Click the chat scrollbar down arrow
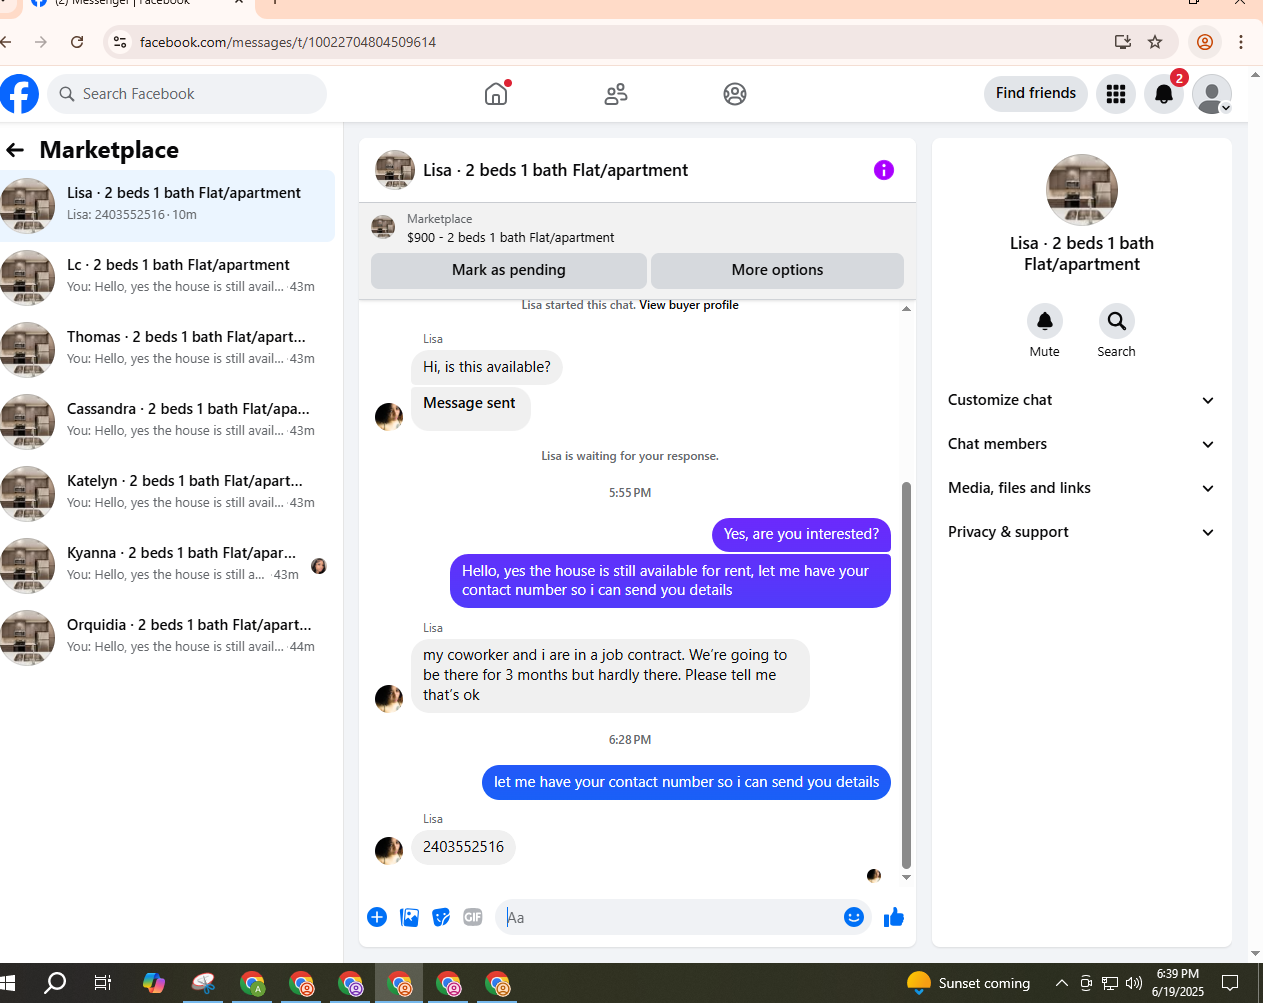Screen dimensions: 1263x1003 click(x=906, y=877)
